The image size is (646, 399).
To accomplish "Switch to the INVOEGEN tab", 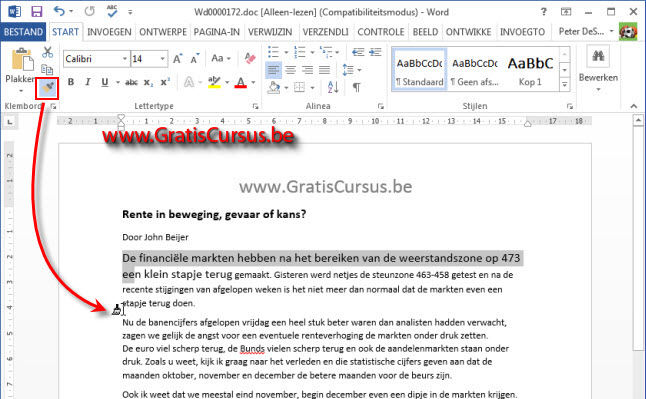I will tap(109, 32).
